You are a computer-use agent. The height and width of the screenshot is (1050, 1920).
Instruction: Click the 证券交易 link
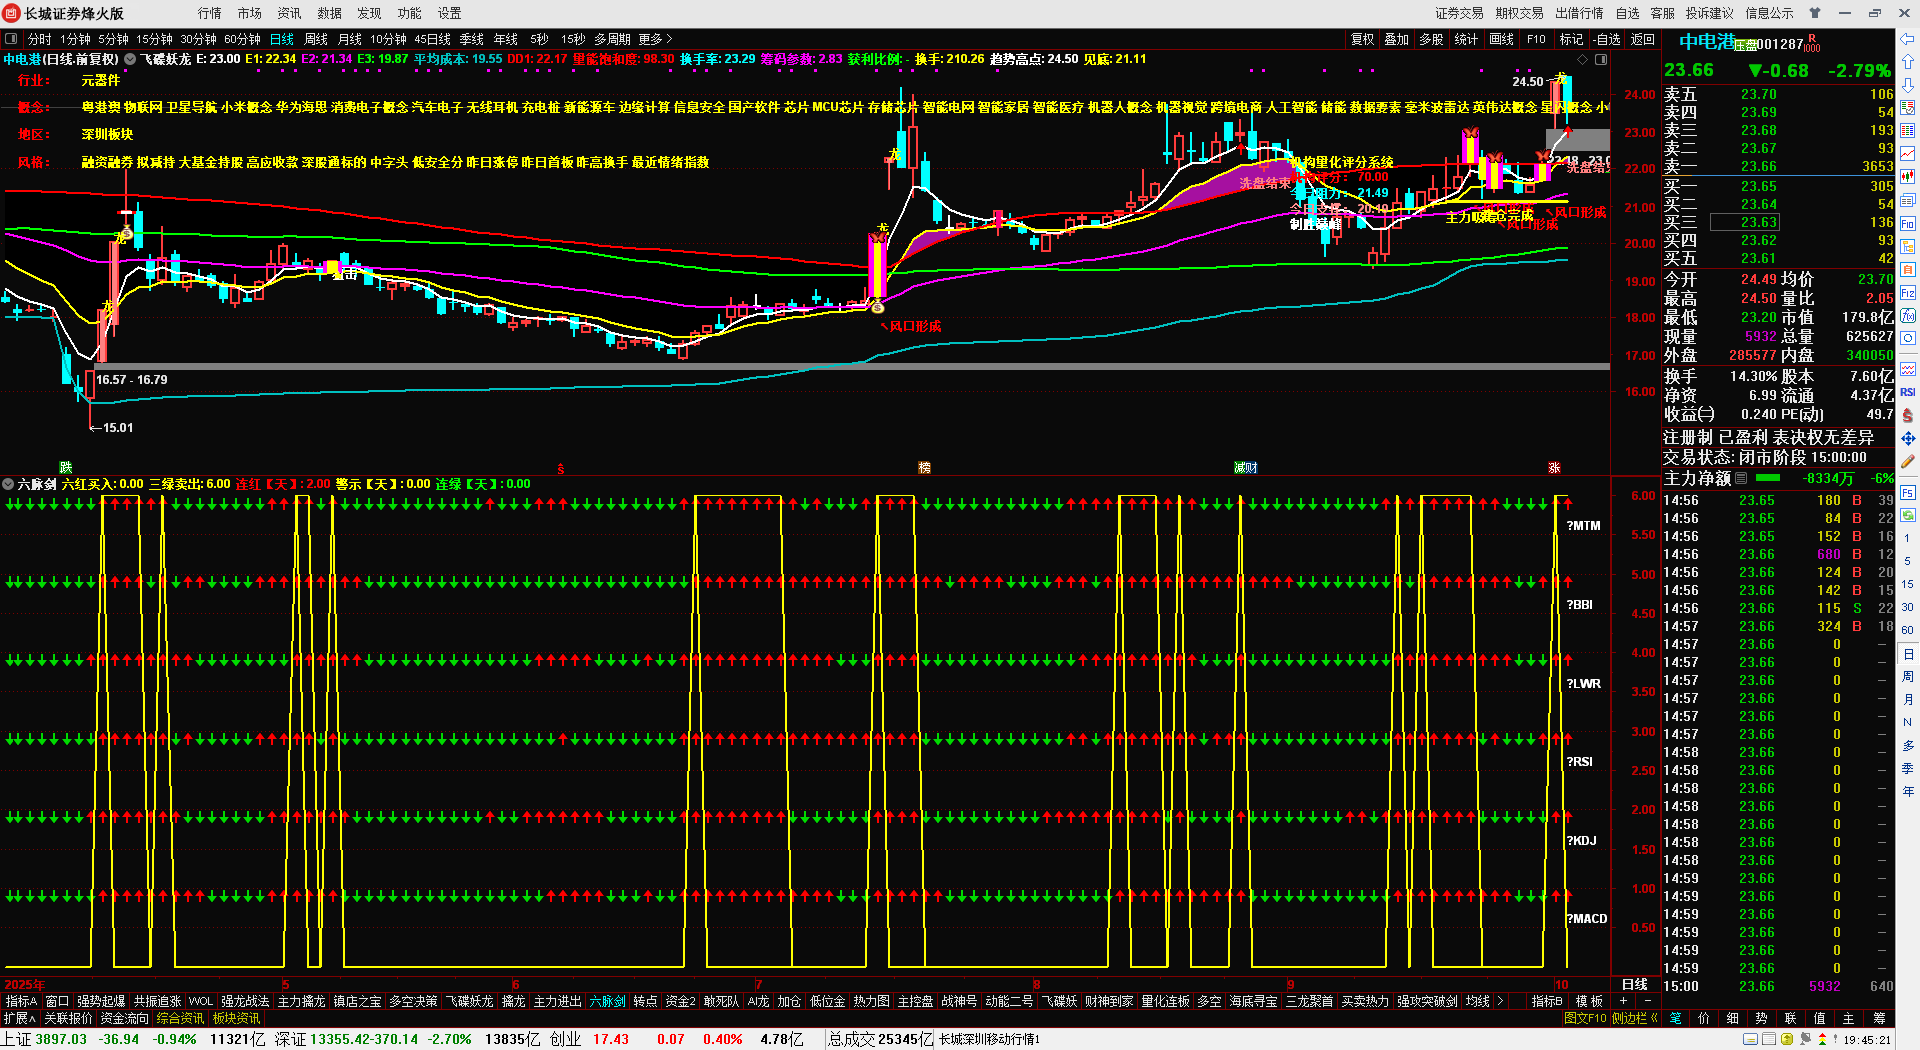(1459, 13)
